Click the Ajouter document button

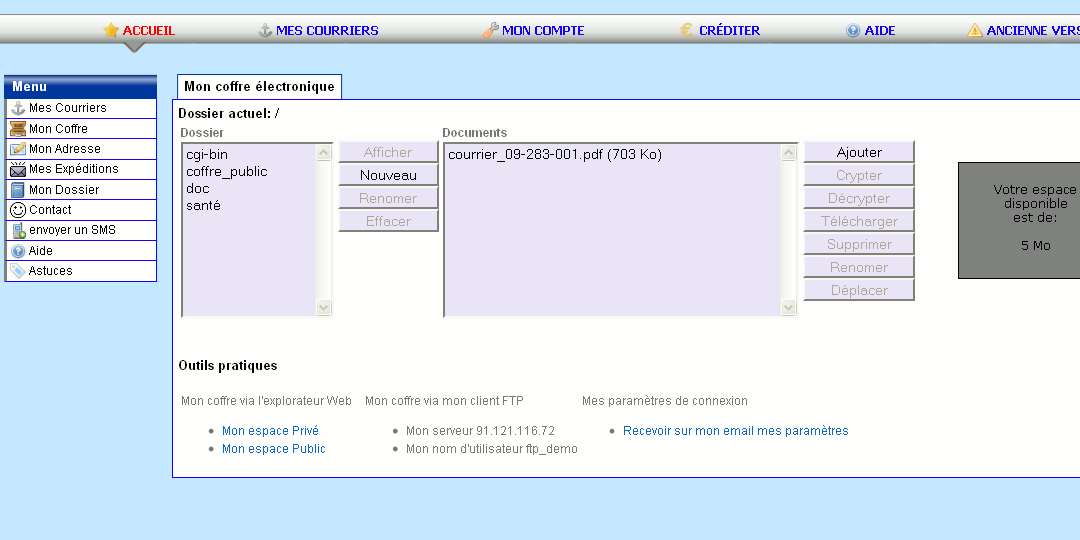click(x=859, y=152)
